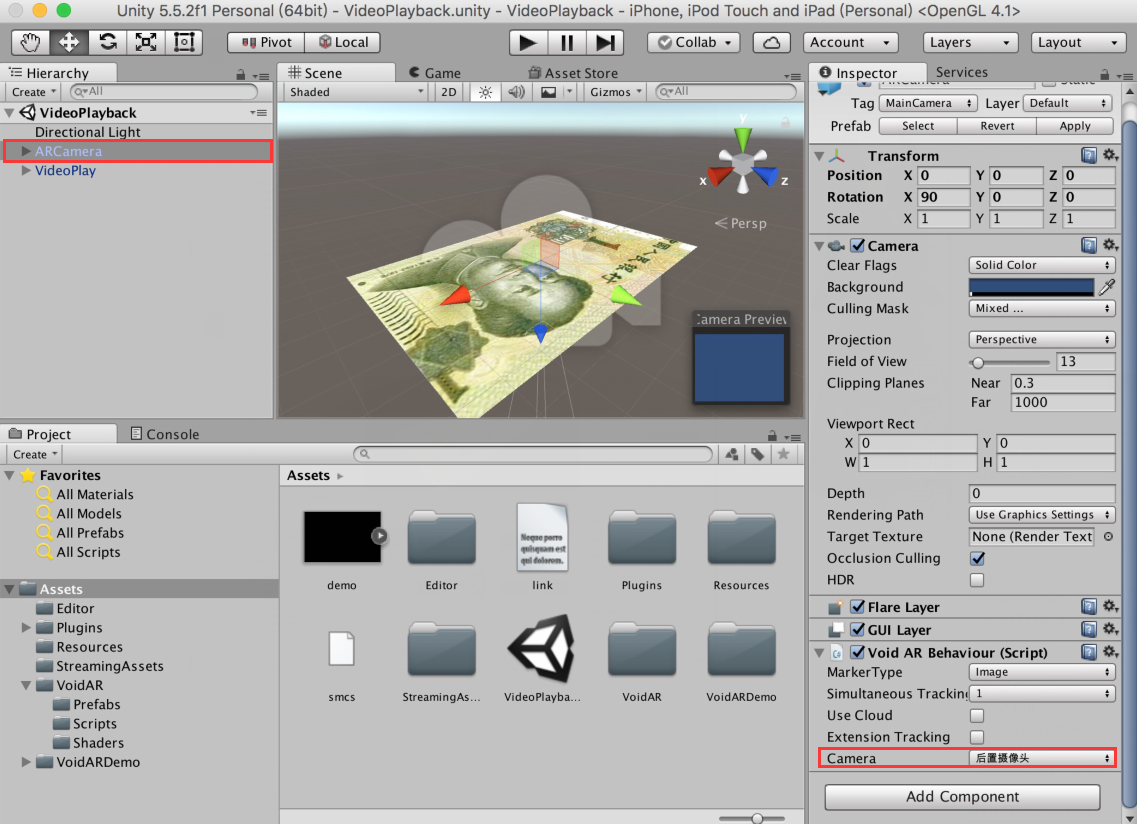1137x824 pixels.
Task: Enable the HDR checkbox
Action: point(977,580)
